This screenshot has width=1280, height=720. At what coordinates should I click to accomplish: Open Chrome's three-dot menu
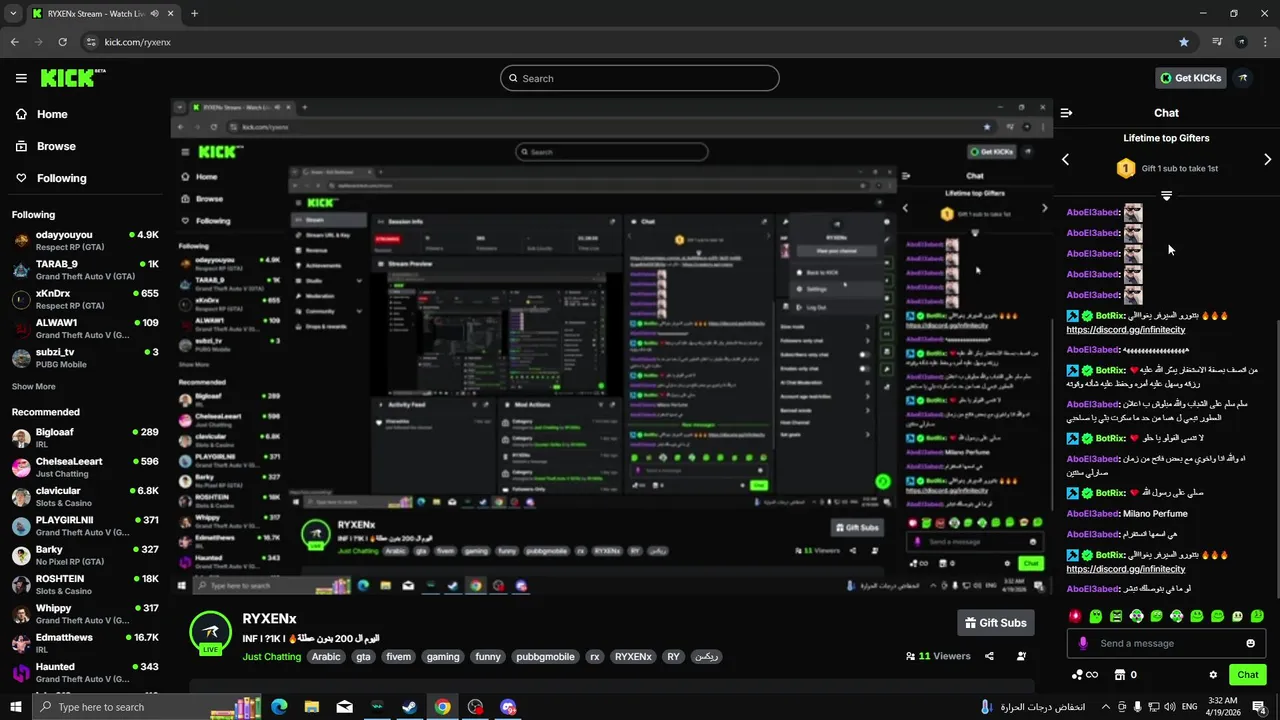point(1266,42)
